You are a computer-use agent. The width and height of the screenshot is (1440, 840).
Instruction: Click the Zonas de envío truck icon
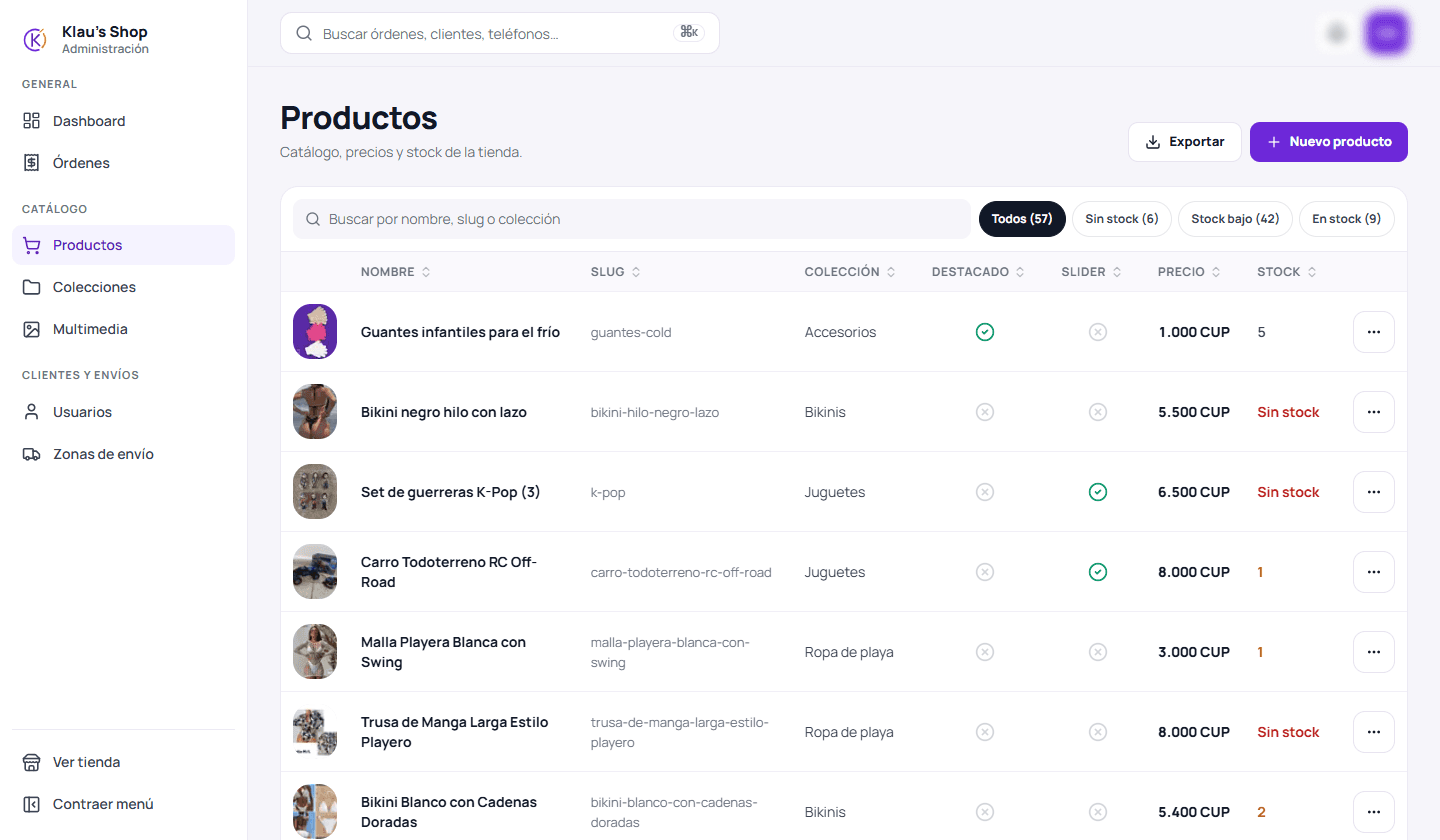pos(32,454)
